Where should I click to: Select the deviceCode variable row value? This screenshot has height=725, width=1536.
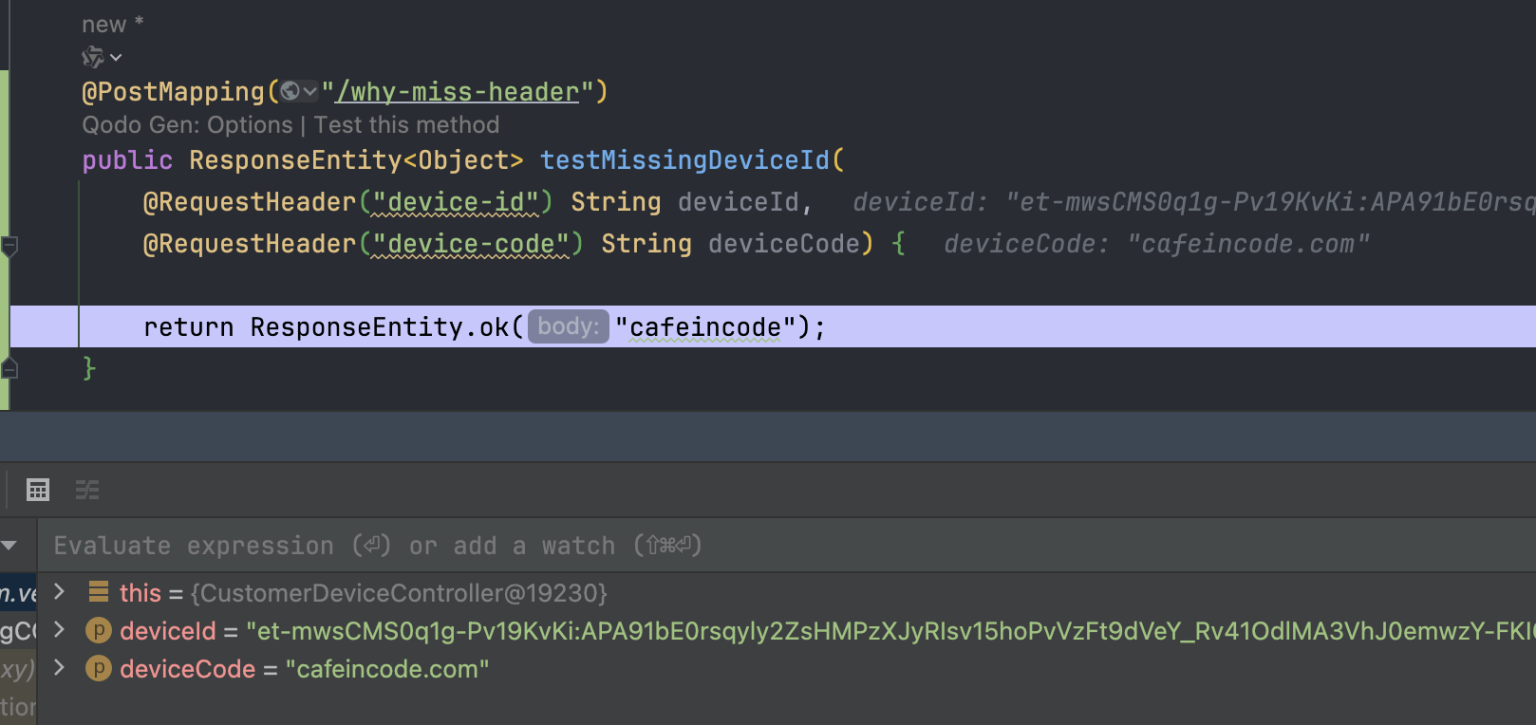pos(387,669)
